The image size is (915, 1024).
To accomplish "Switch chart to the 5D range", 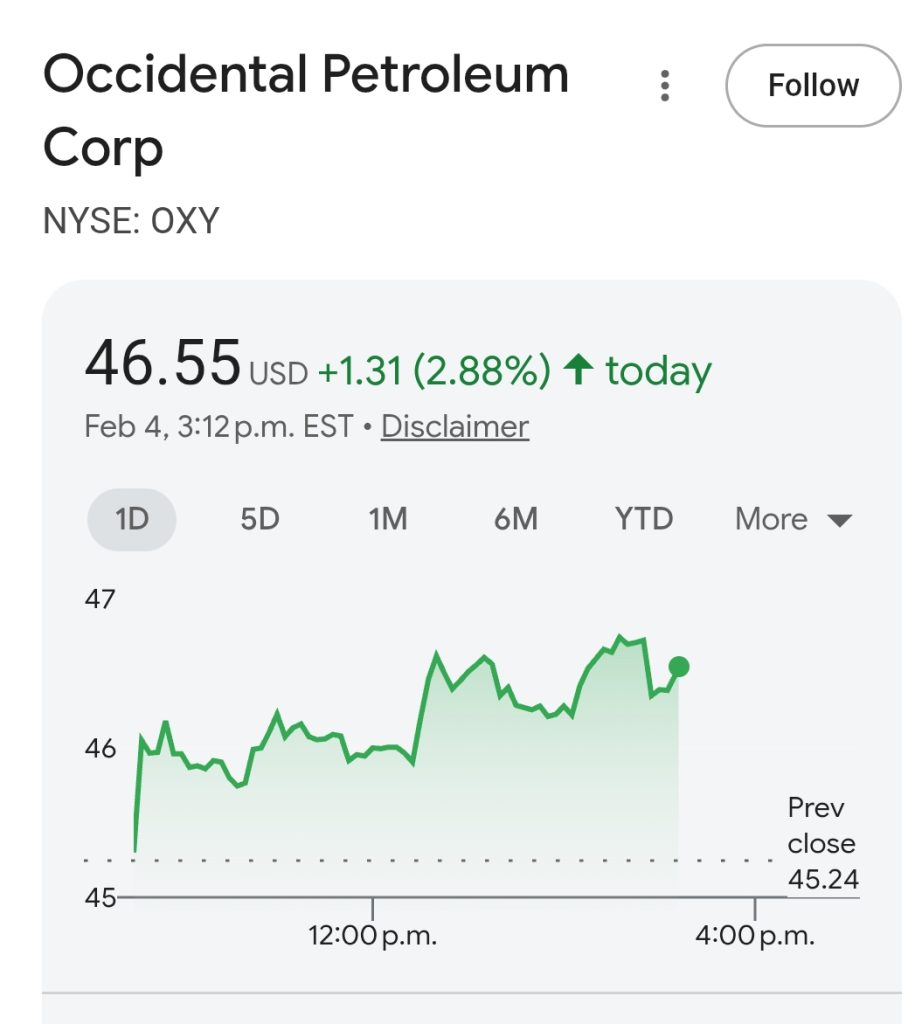I will [x=260, y=520].
